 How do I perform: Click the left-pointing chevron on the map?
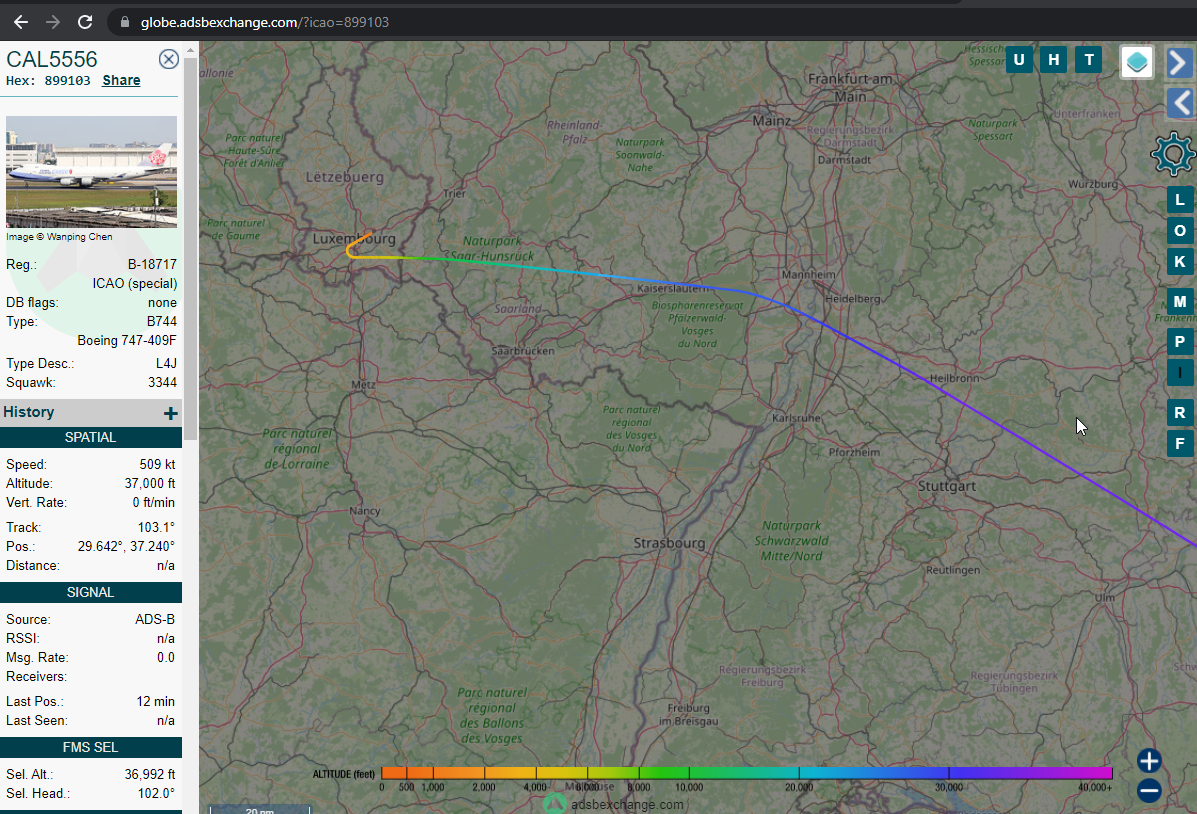[x=1180, y=102]
